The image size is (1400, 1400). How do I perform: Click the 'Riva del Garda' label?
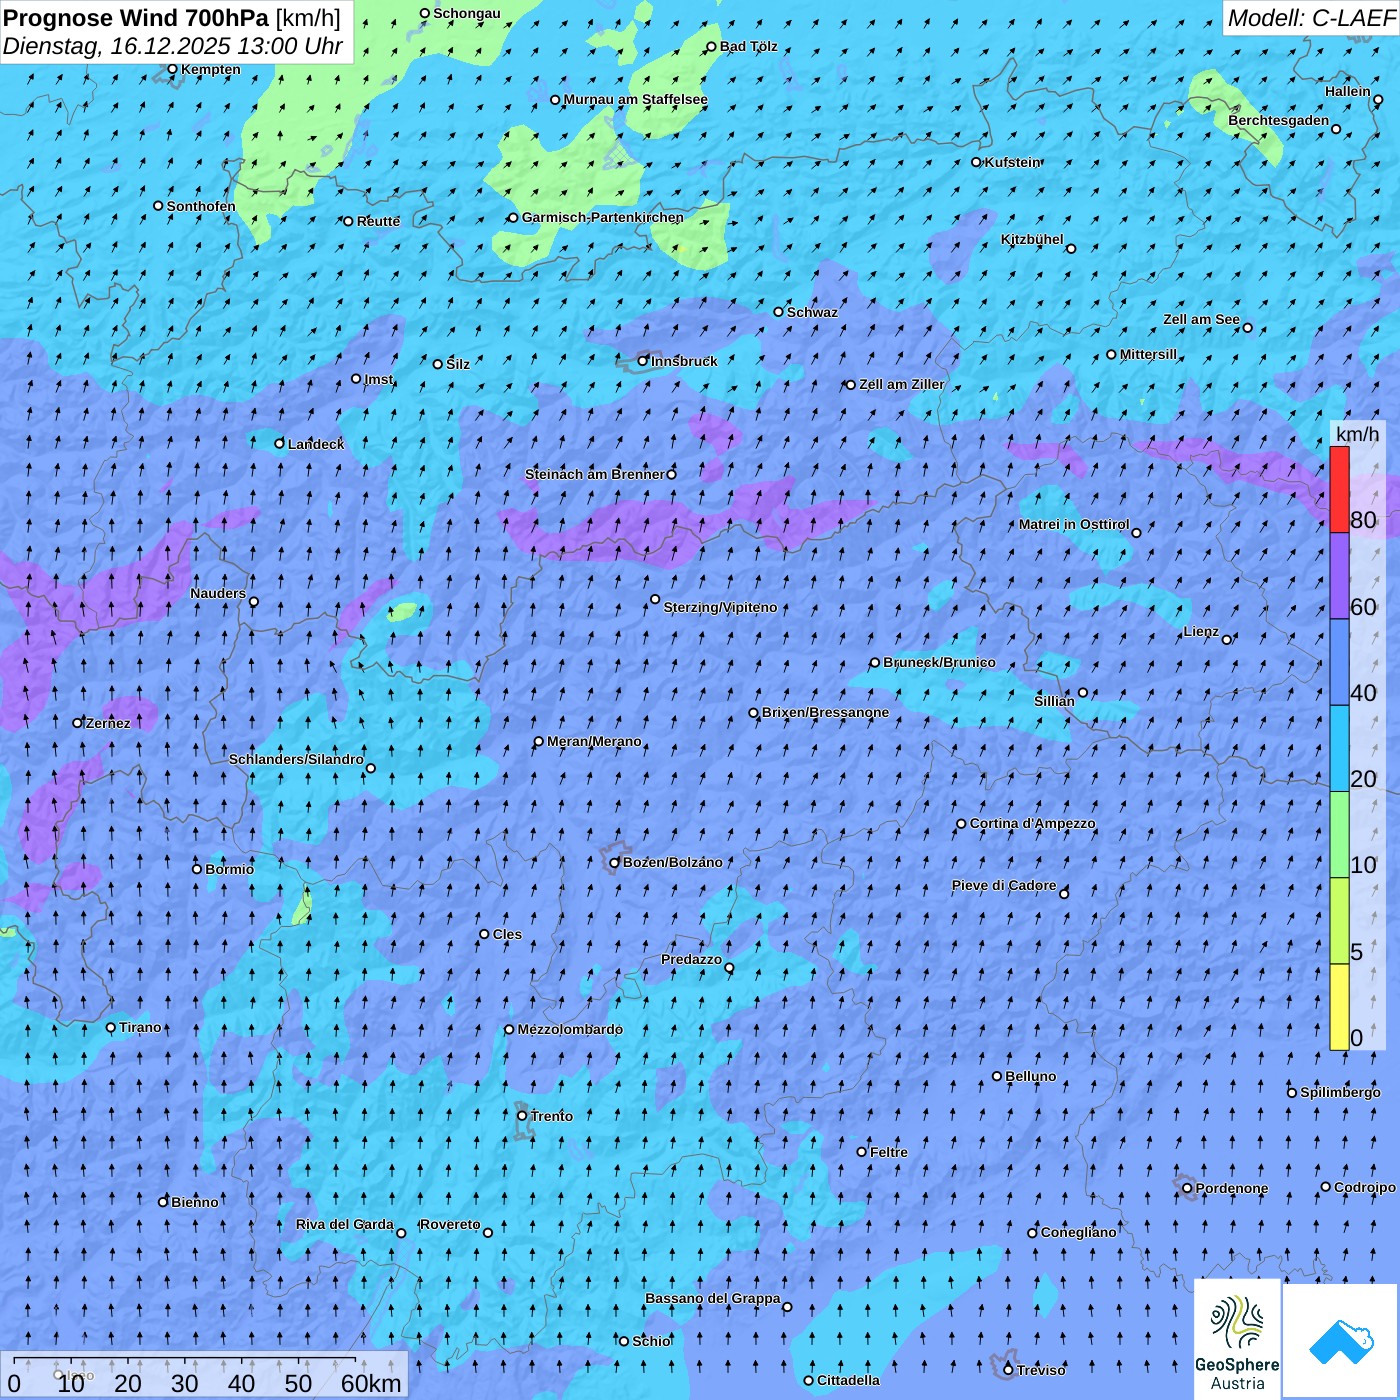pyautogui.click(x=345, y=1224)
